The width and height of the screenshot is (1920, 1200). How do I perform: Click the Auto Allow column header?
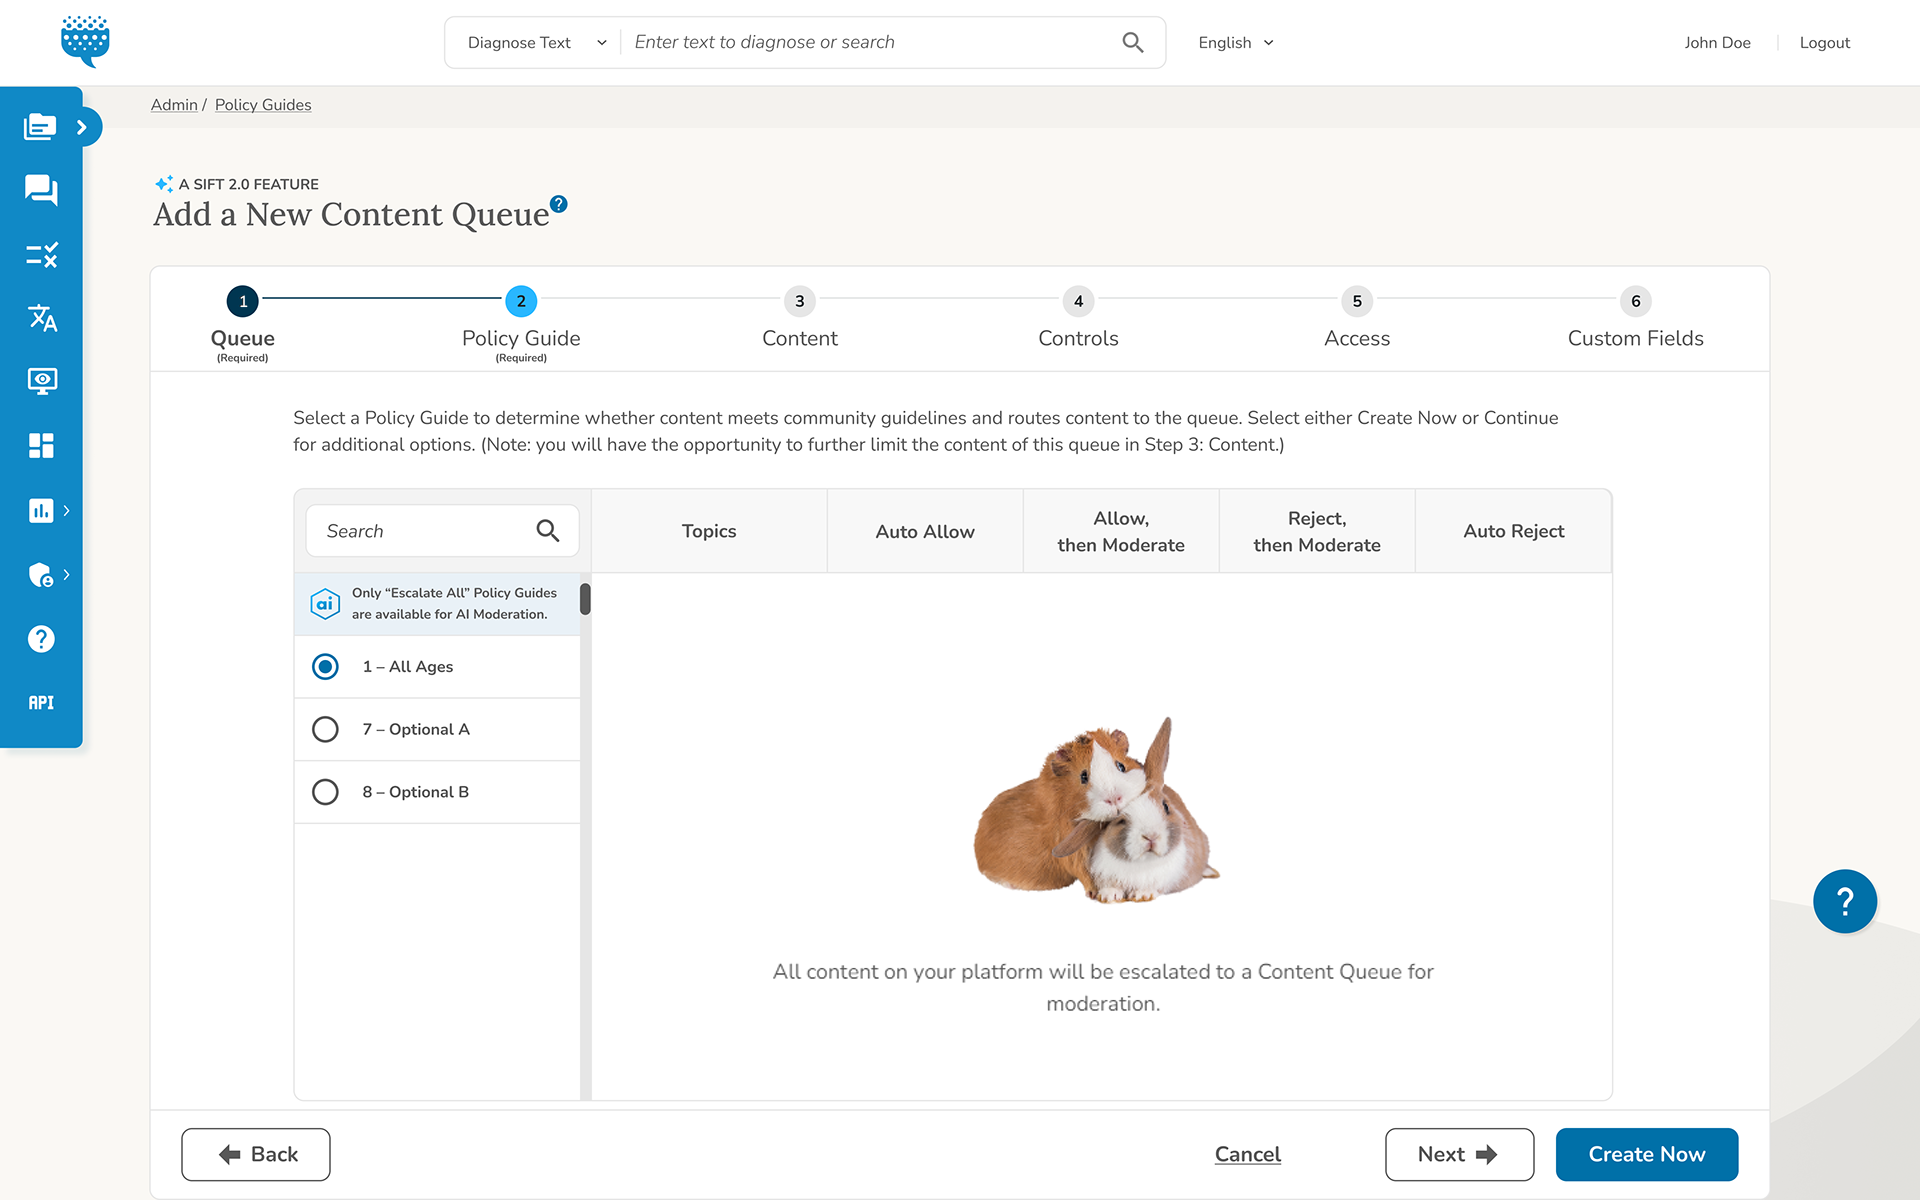coord(925,531)
